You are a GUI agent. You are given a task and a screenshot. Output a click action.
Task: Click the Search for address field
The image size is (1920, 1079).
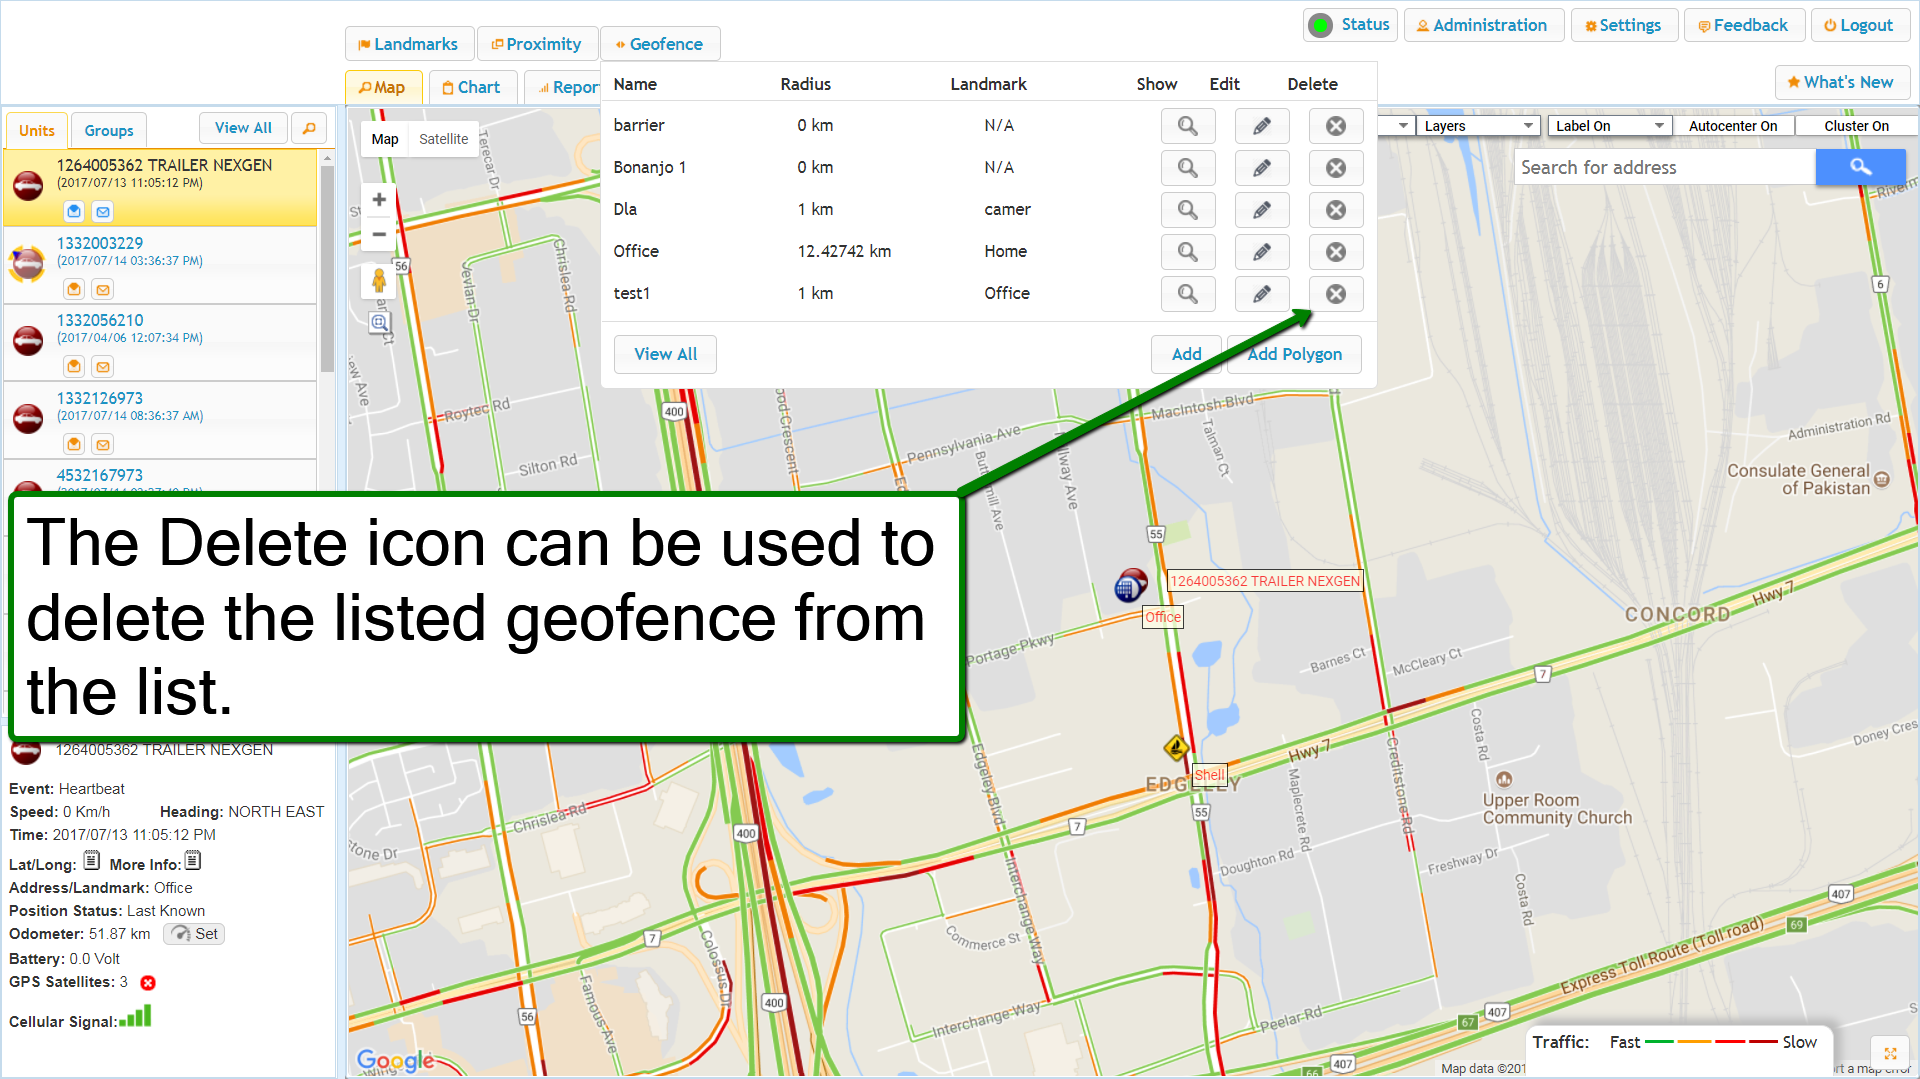click(1664, 167)
